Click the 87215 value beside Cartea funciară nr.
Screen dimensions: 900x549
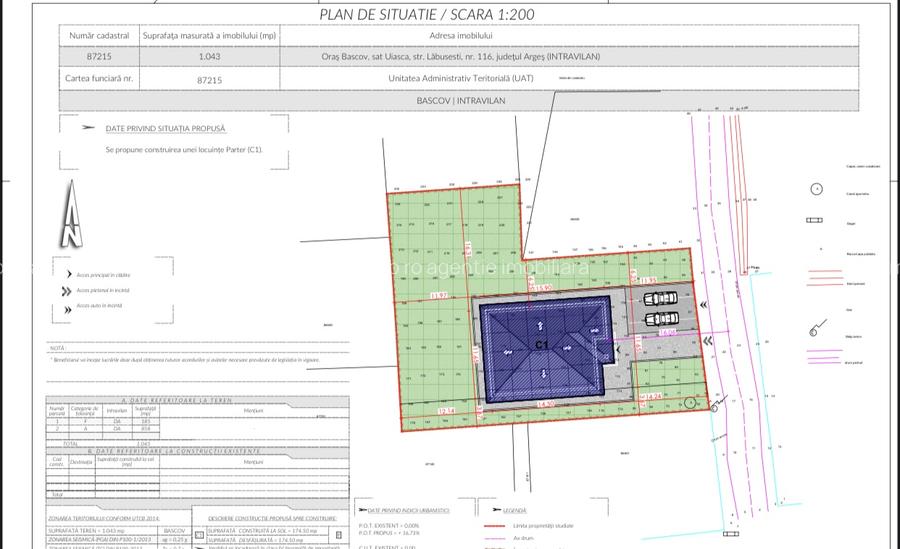point(210,80)
